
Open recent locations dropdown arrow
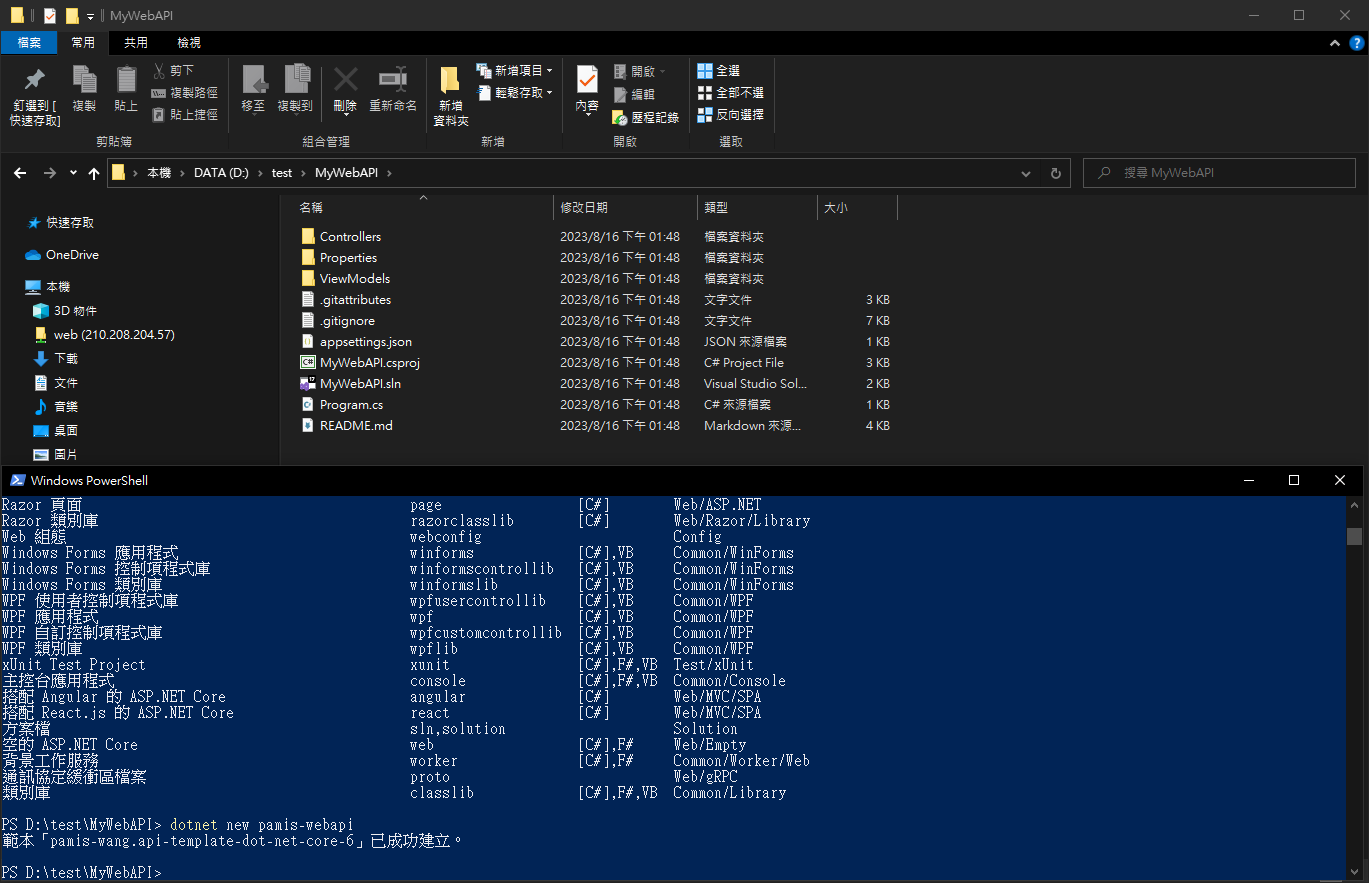point(73,173)
